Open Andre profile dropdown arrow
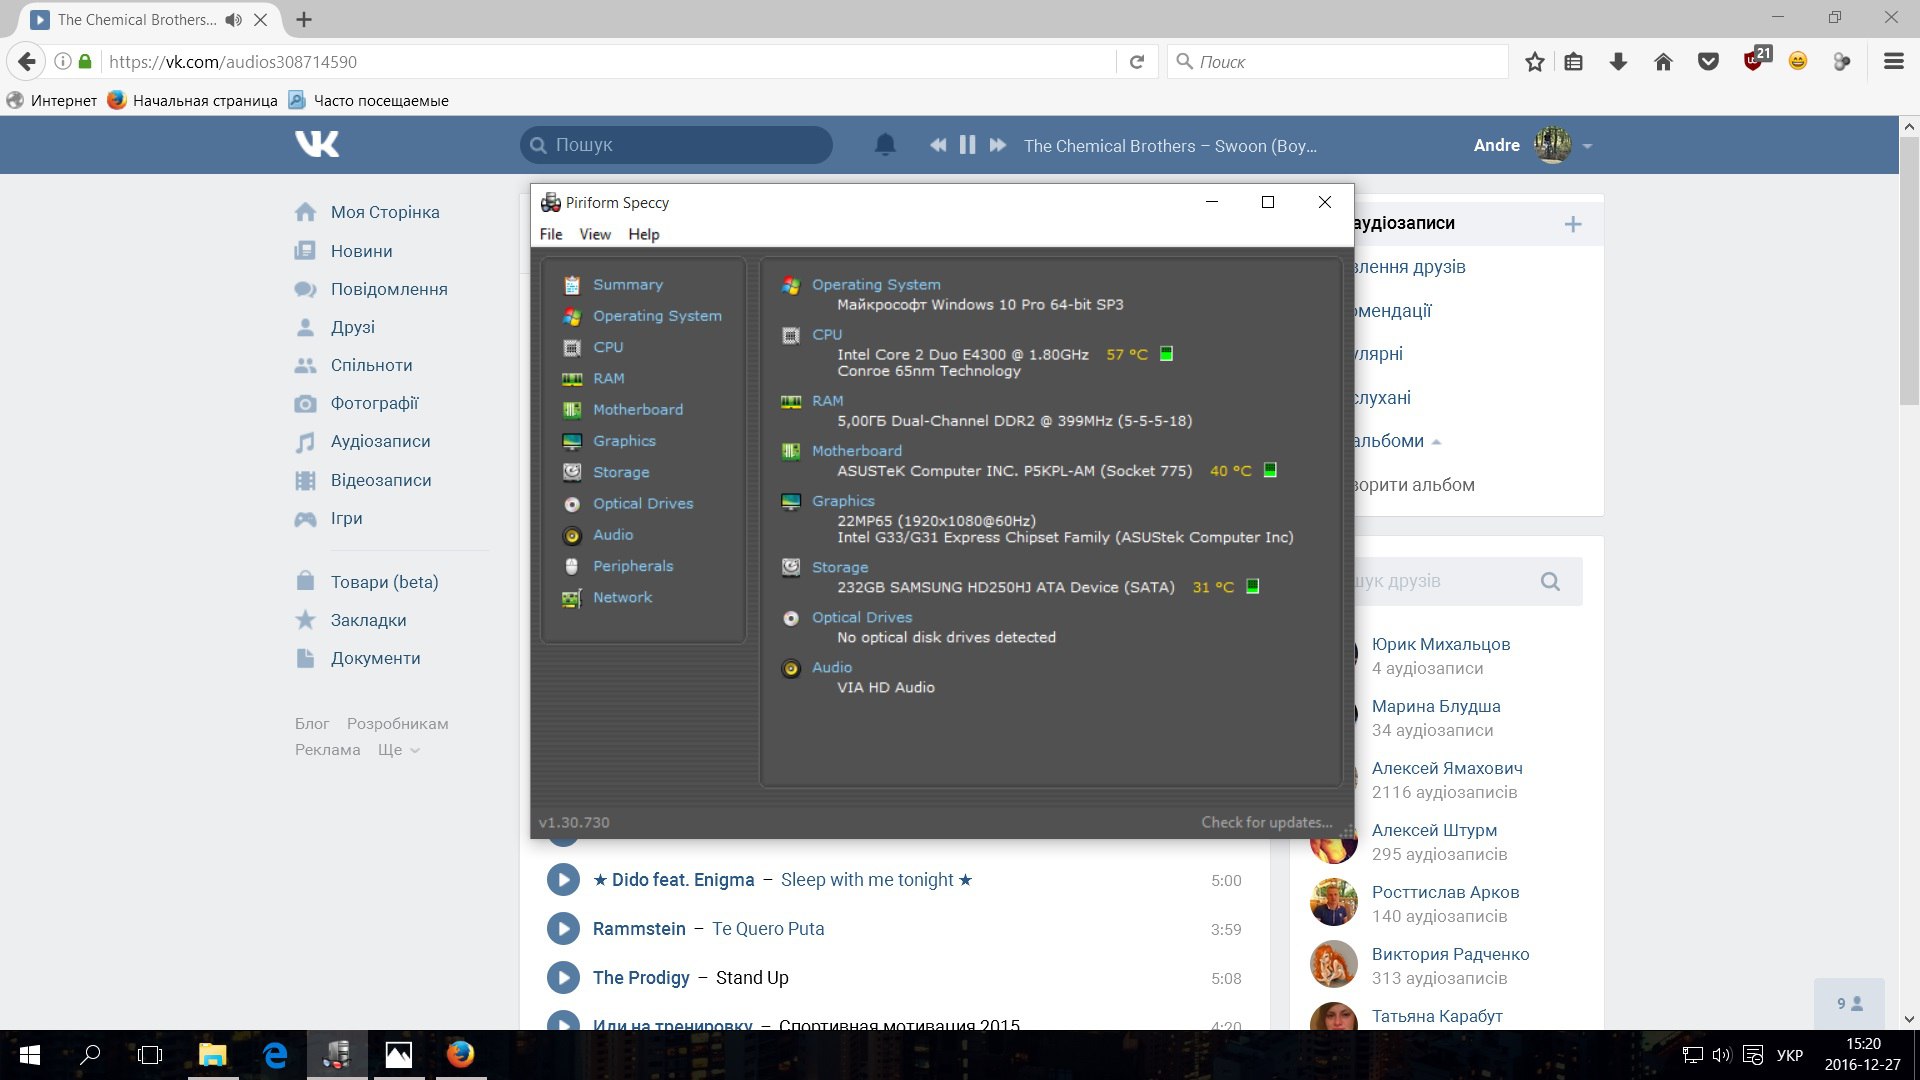Image resolution: width=1920 pixels, height=1080 pixels. point(1587,146)
